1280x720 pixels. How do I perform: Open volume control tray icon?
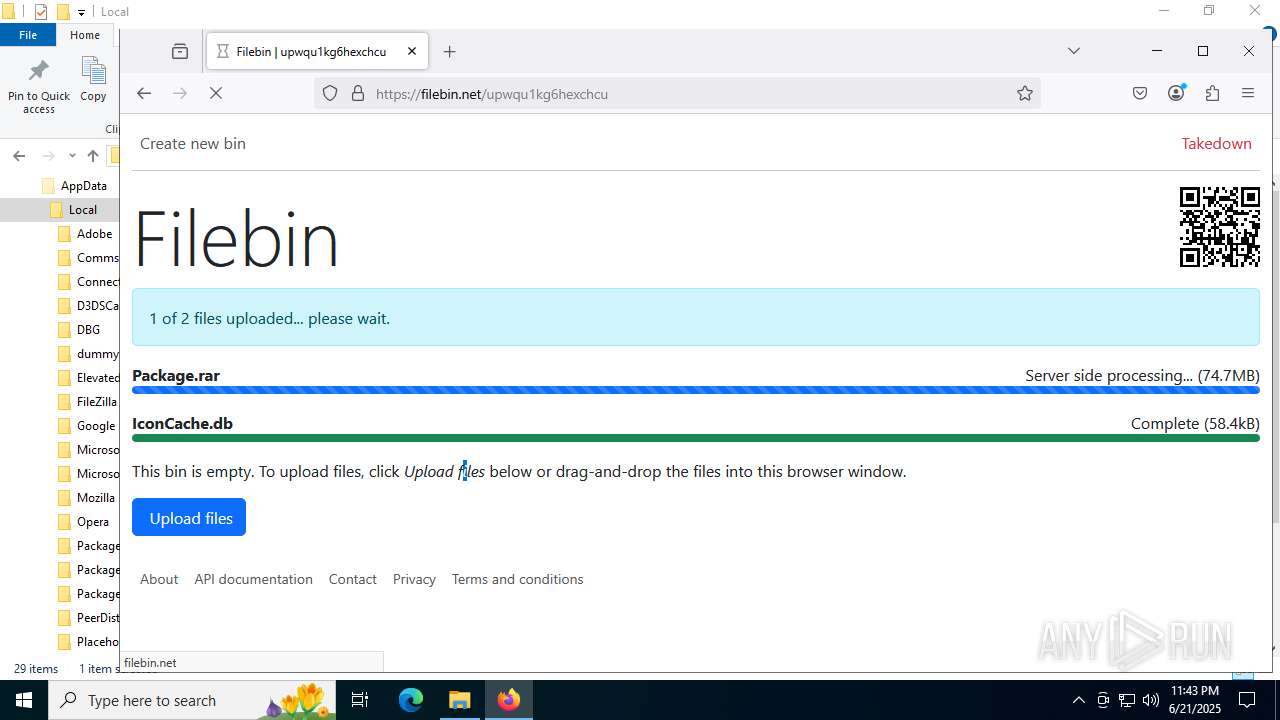(x=1151, y=700)
